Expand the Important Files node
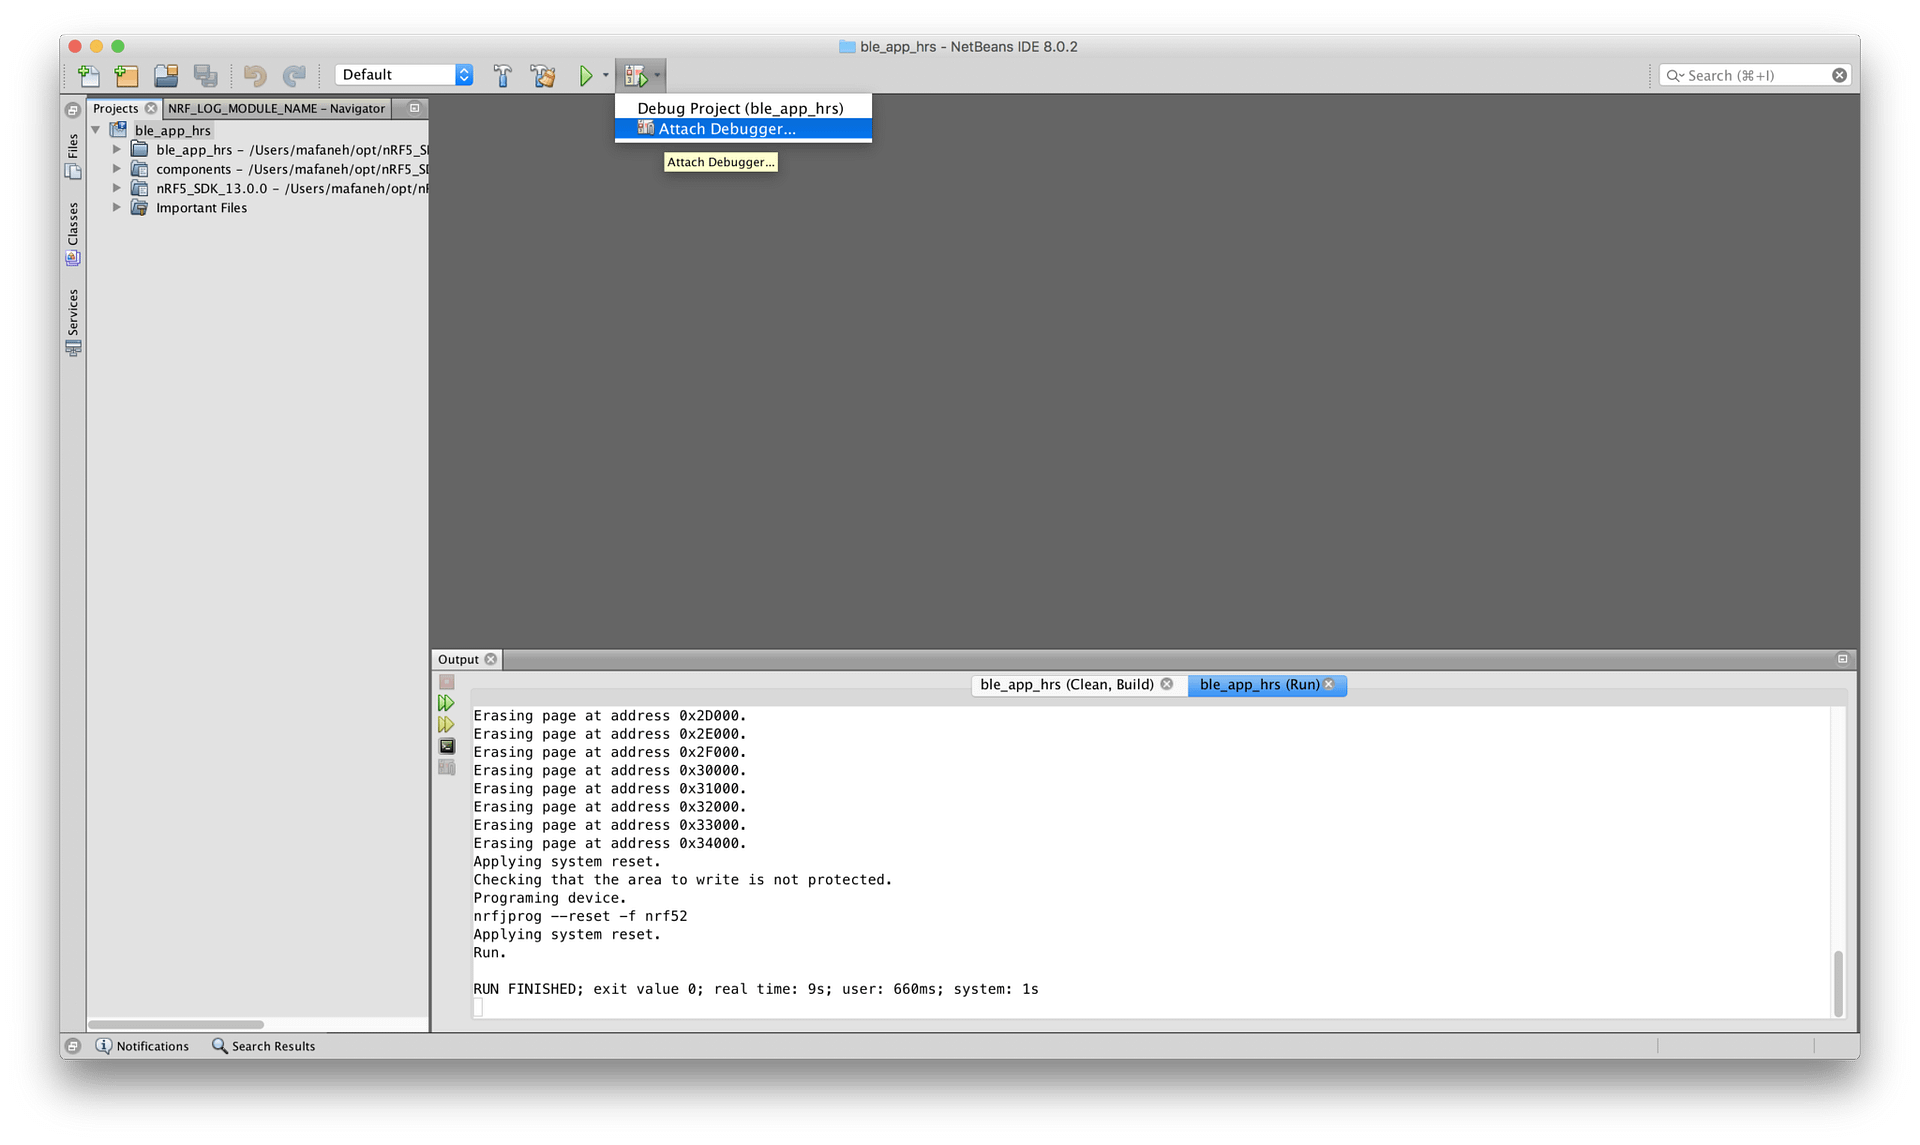 tap(117, 208)
